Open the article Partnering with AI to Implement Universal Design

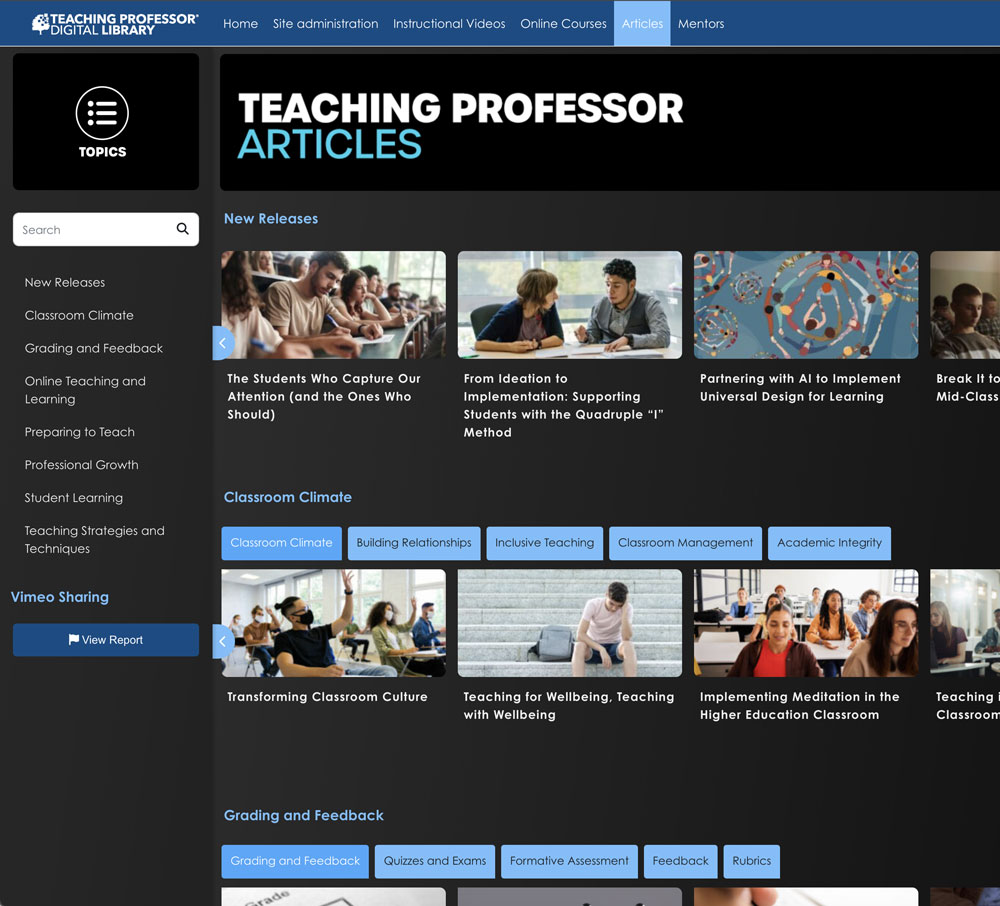(x=805, y=305)
